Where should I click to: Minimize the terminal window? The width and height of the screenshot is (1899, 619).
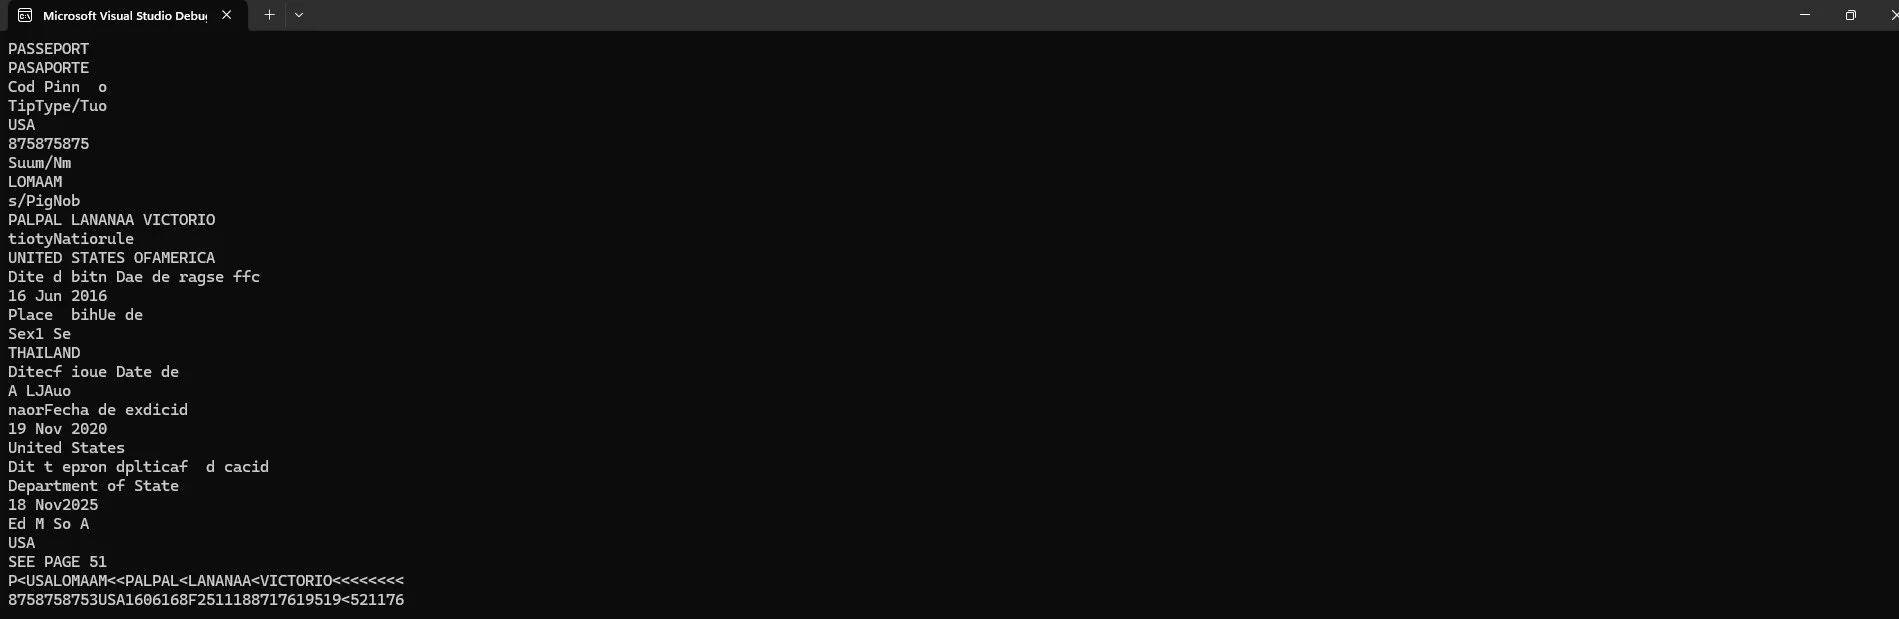point(1805,15)
